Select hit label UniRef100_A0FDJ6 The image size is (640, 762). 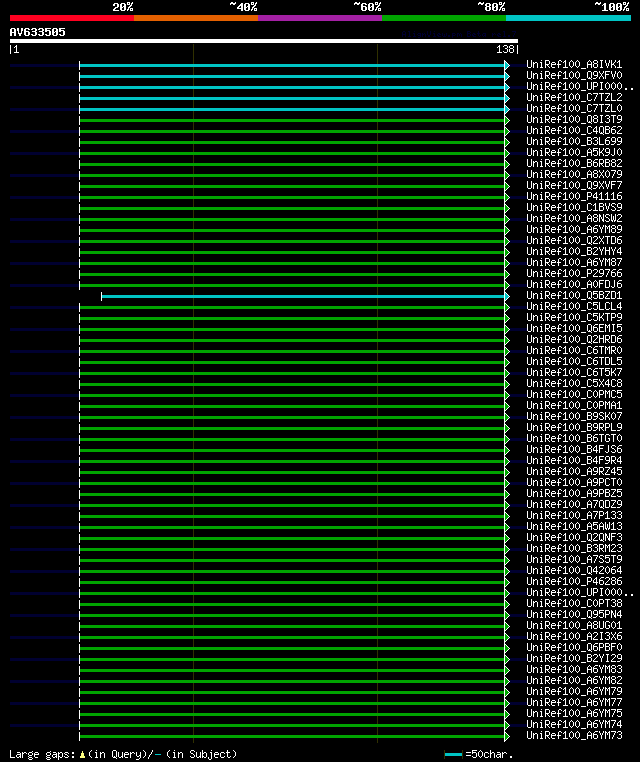point(574,284)
